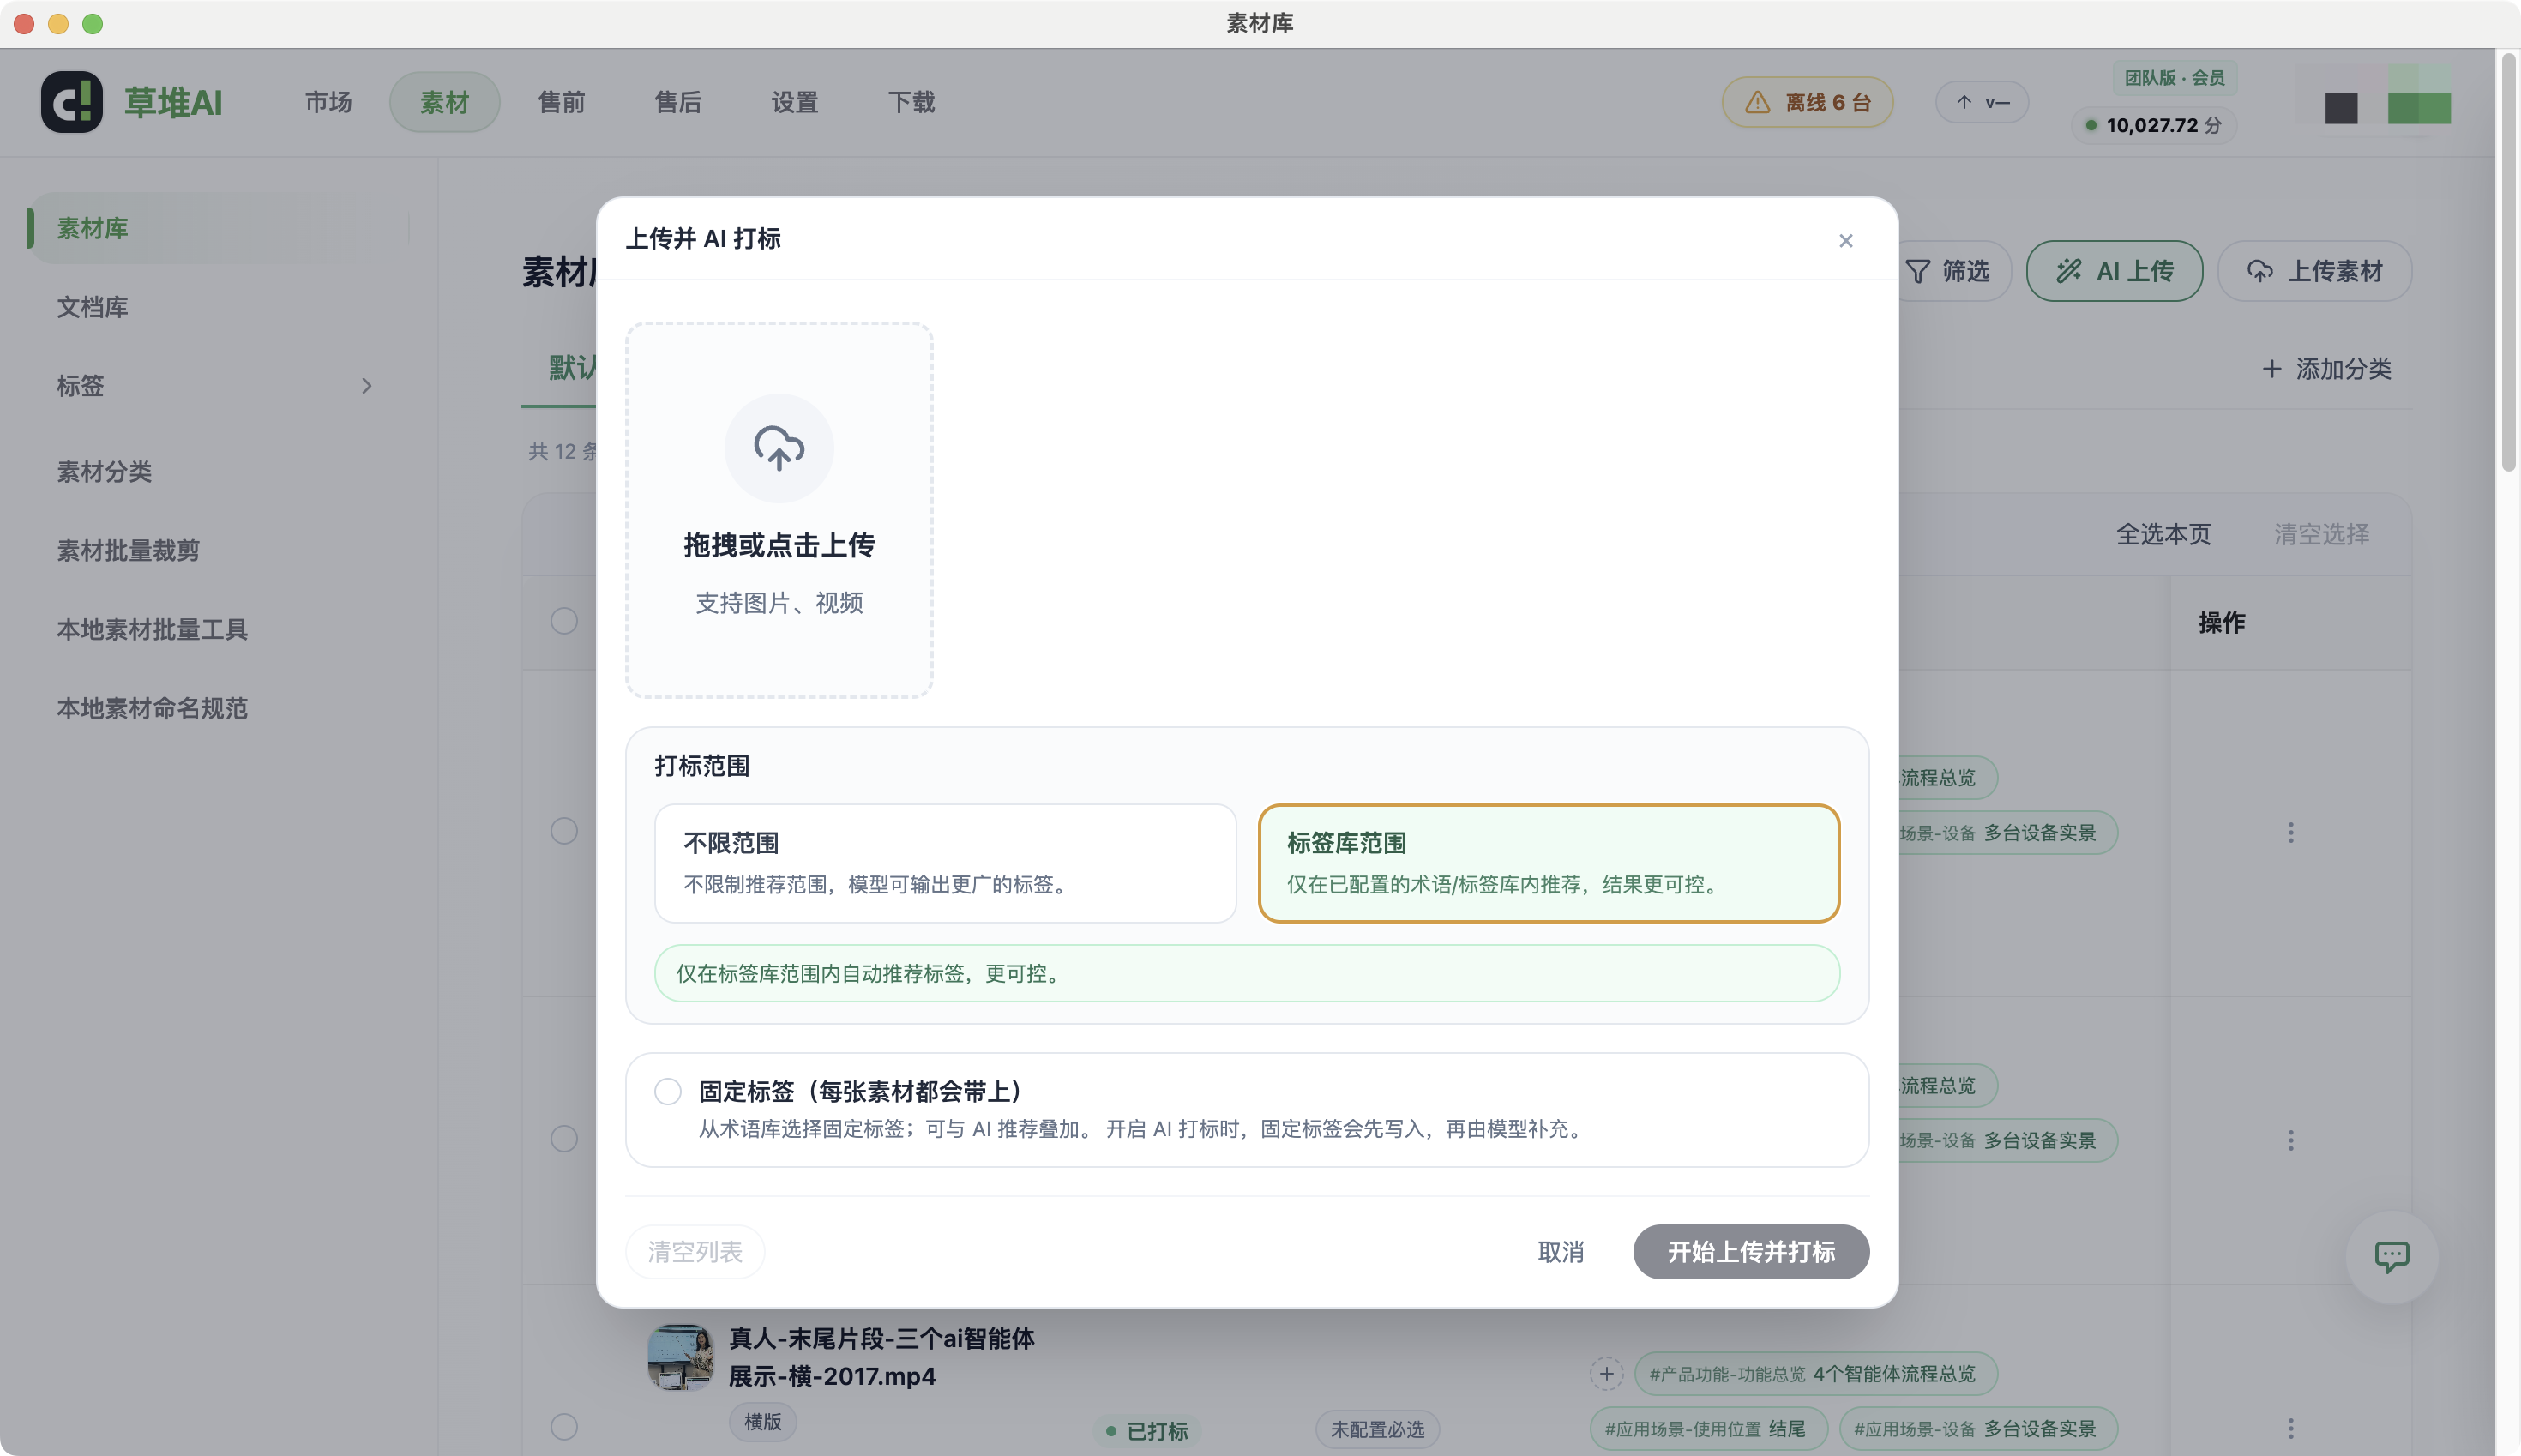The image size is (2521, 1456).
Task: Open the 市场 top tab
Action: click(x=328, y=102)
